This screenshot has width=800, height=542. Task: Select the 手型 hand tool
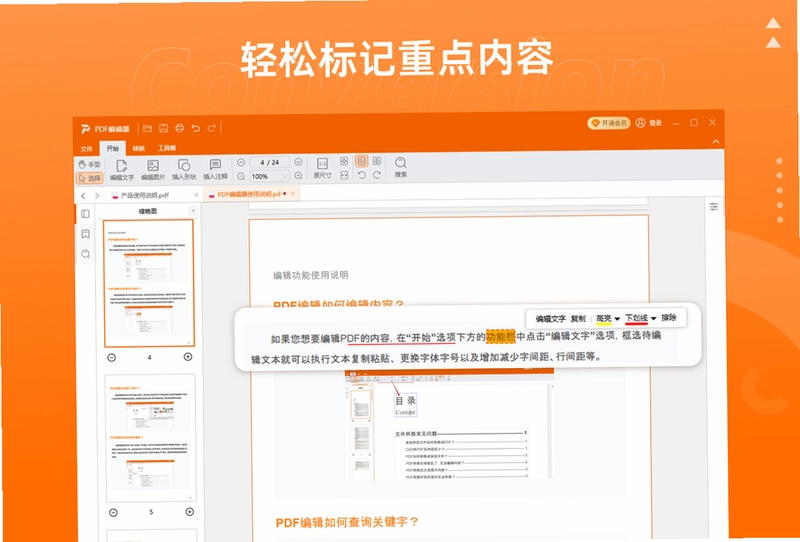(89, 164)
